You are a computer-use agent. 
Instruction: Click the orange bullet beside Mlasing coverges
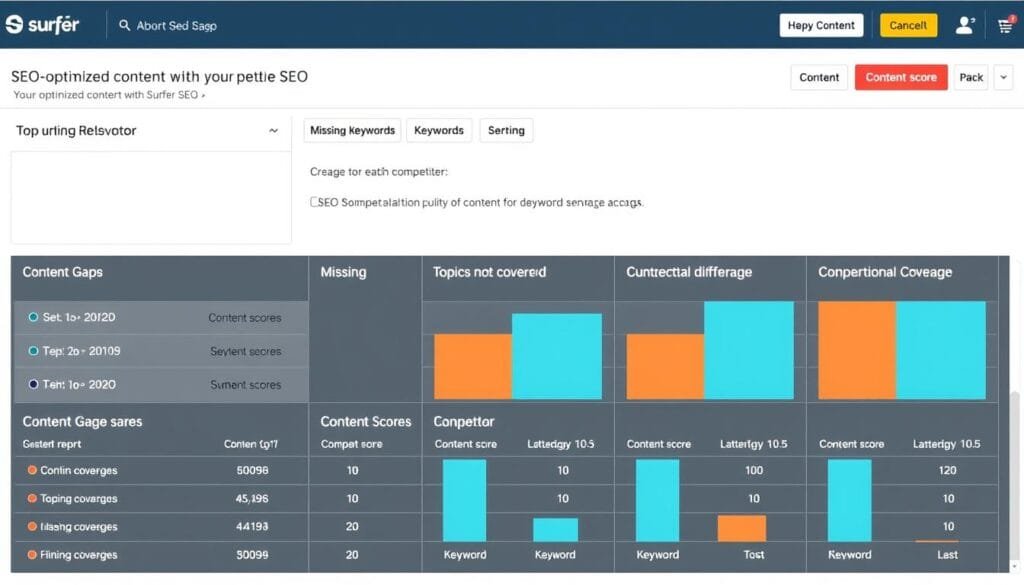[x=32, y=526]
